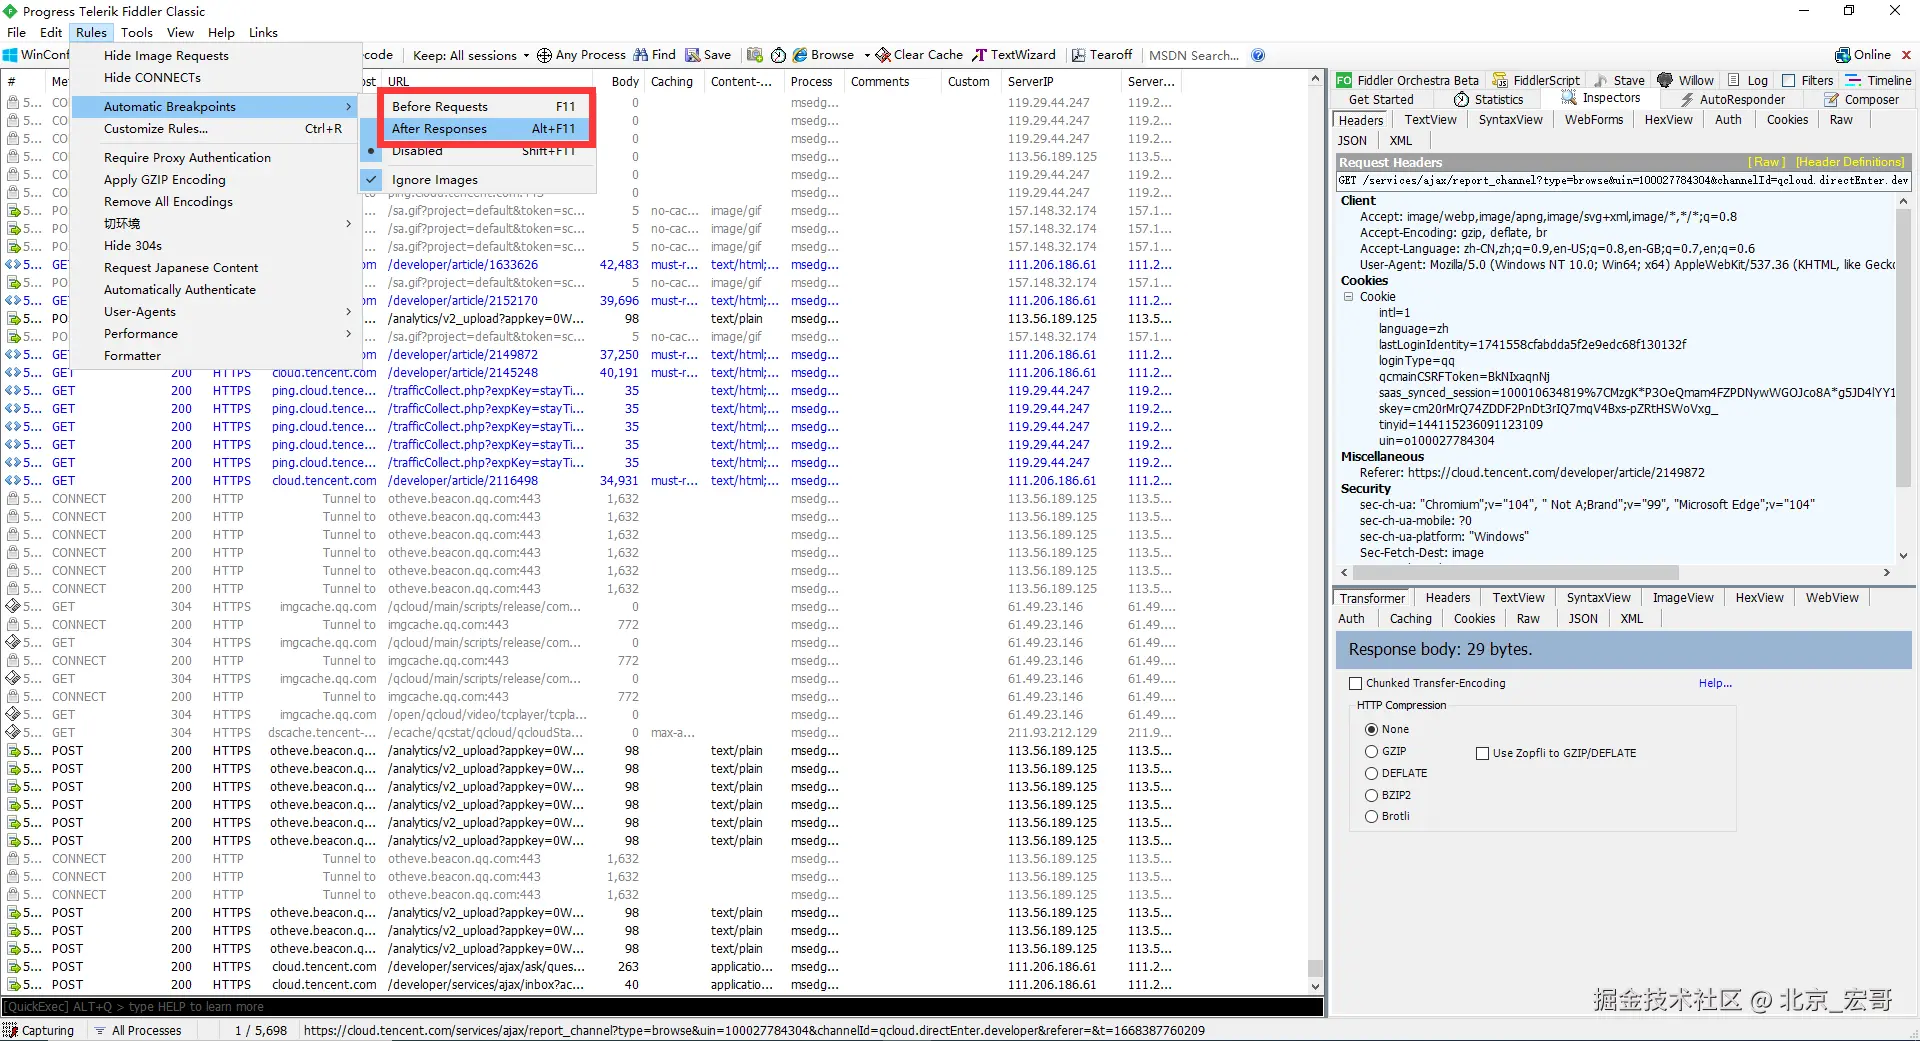
Task: Click the QuickExec command input box
Action: click(x=662, y=1006)
